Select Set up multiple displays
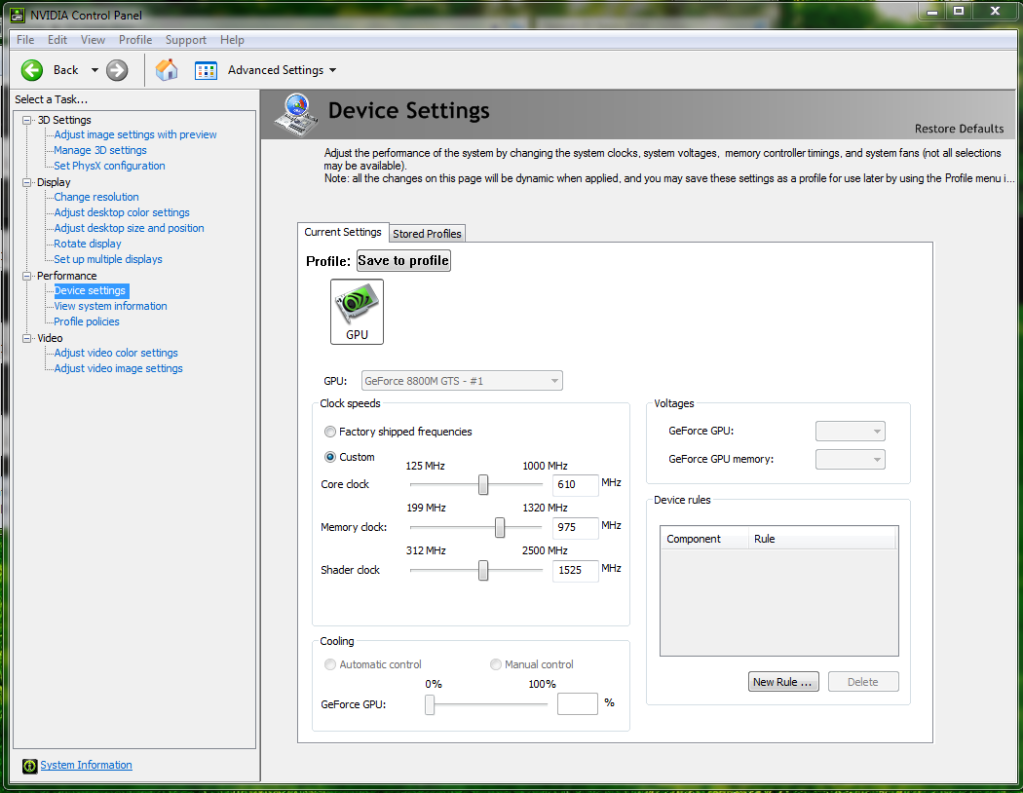The width and height of the screenshot is (1023, 793). [x=108, y=260]
